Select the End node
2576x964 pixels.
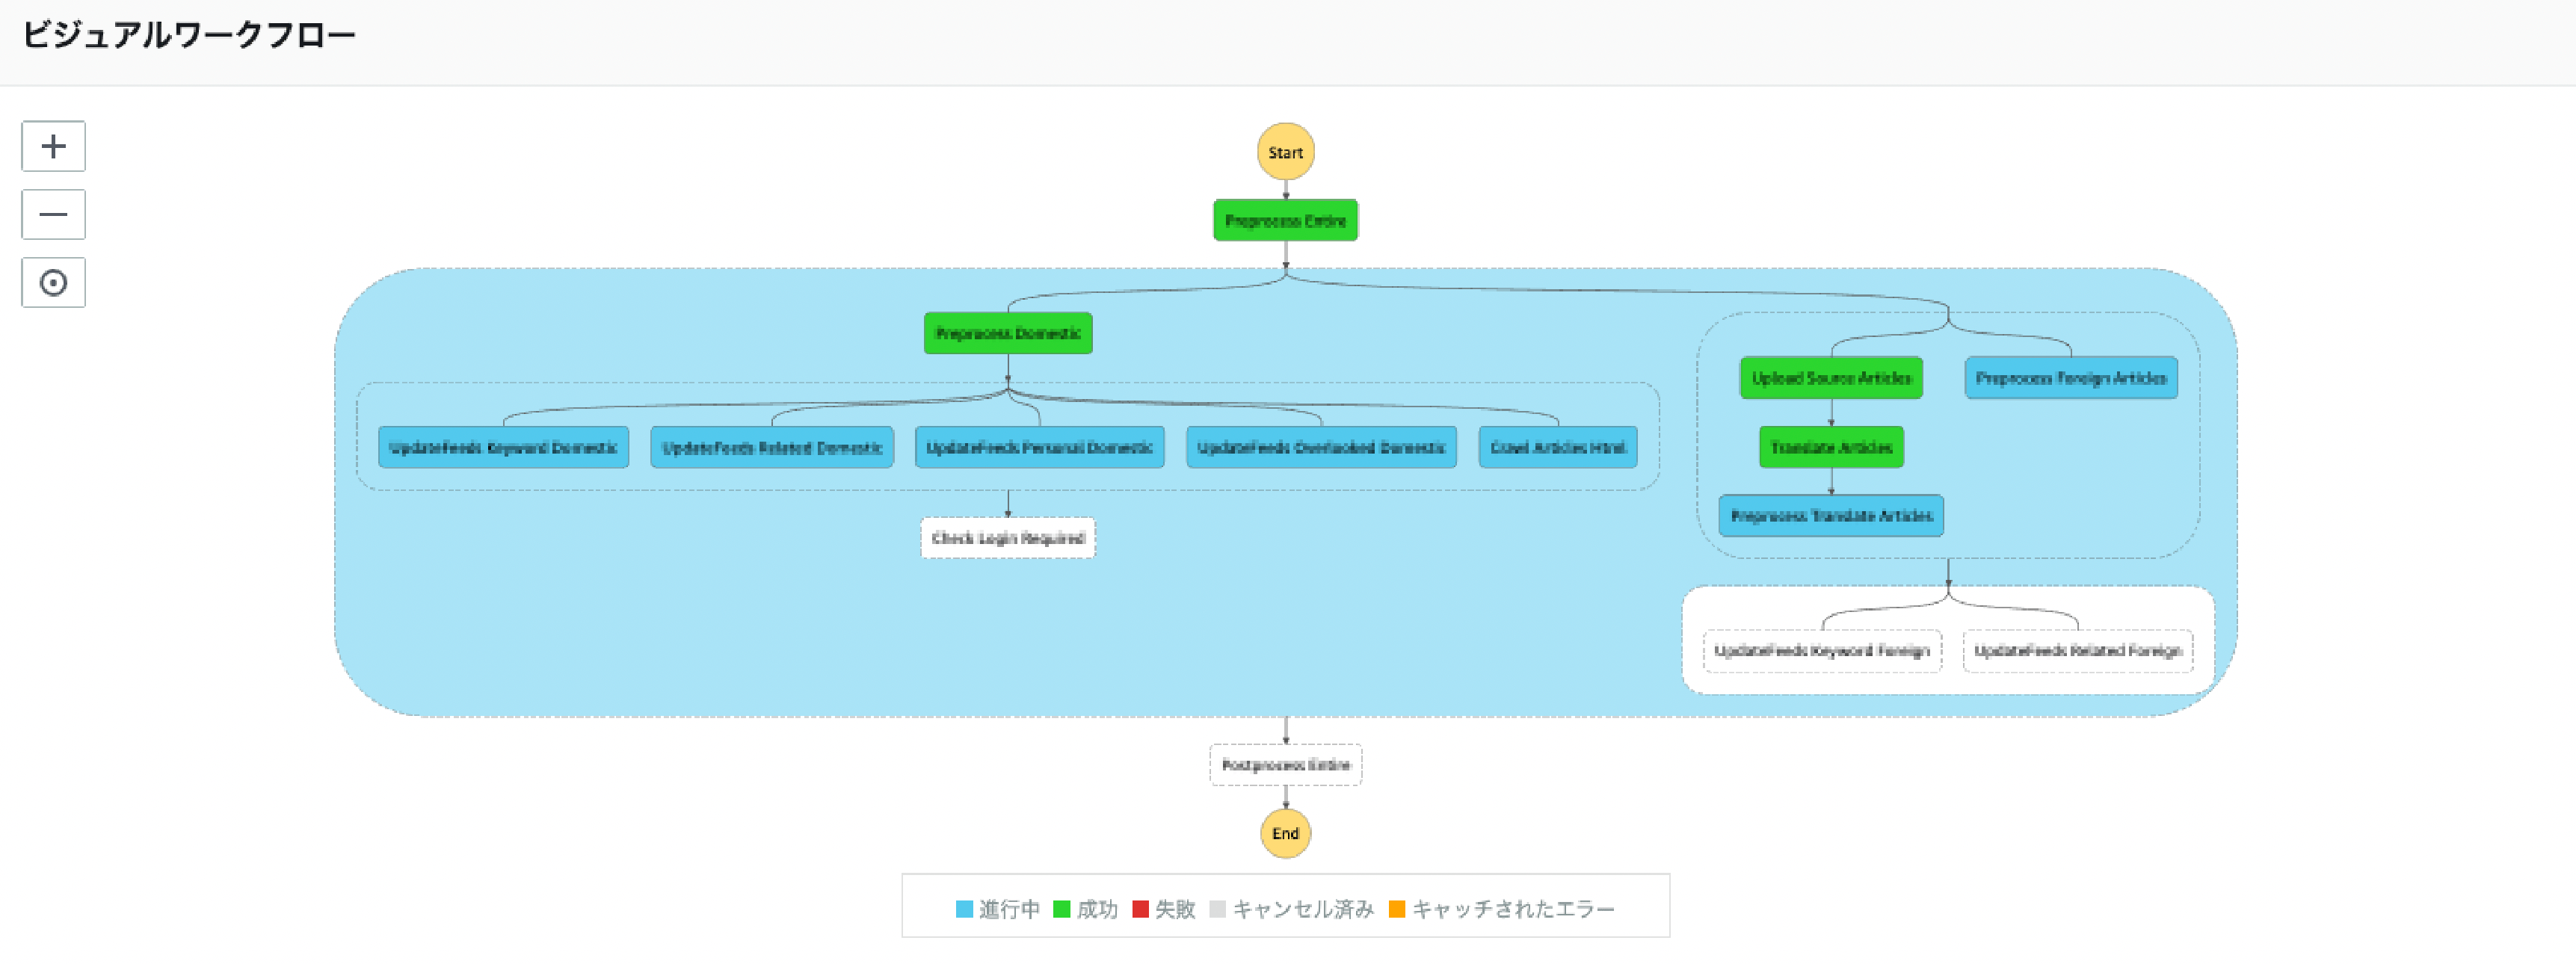(1285, 833)
